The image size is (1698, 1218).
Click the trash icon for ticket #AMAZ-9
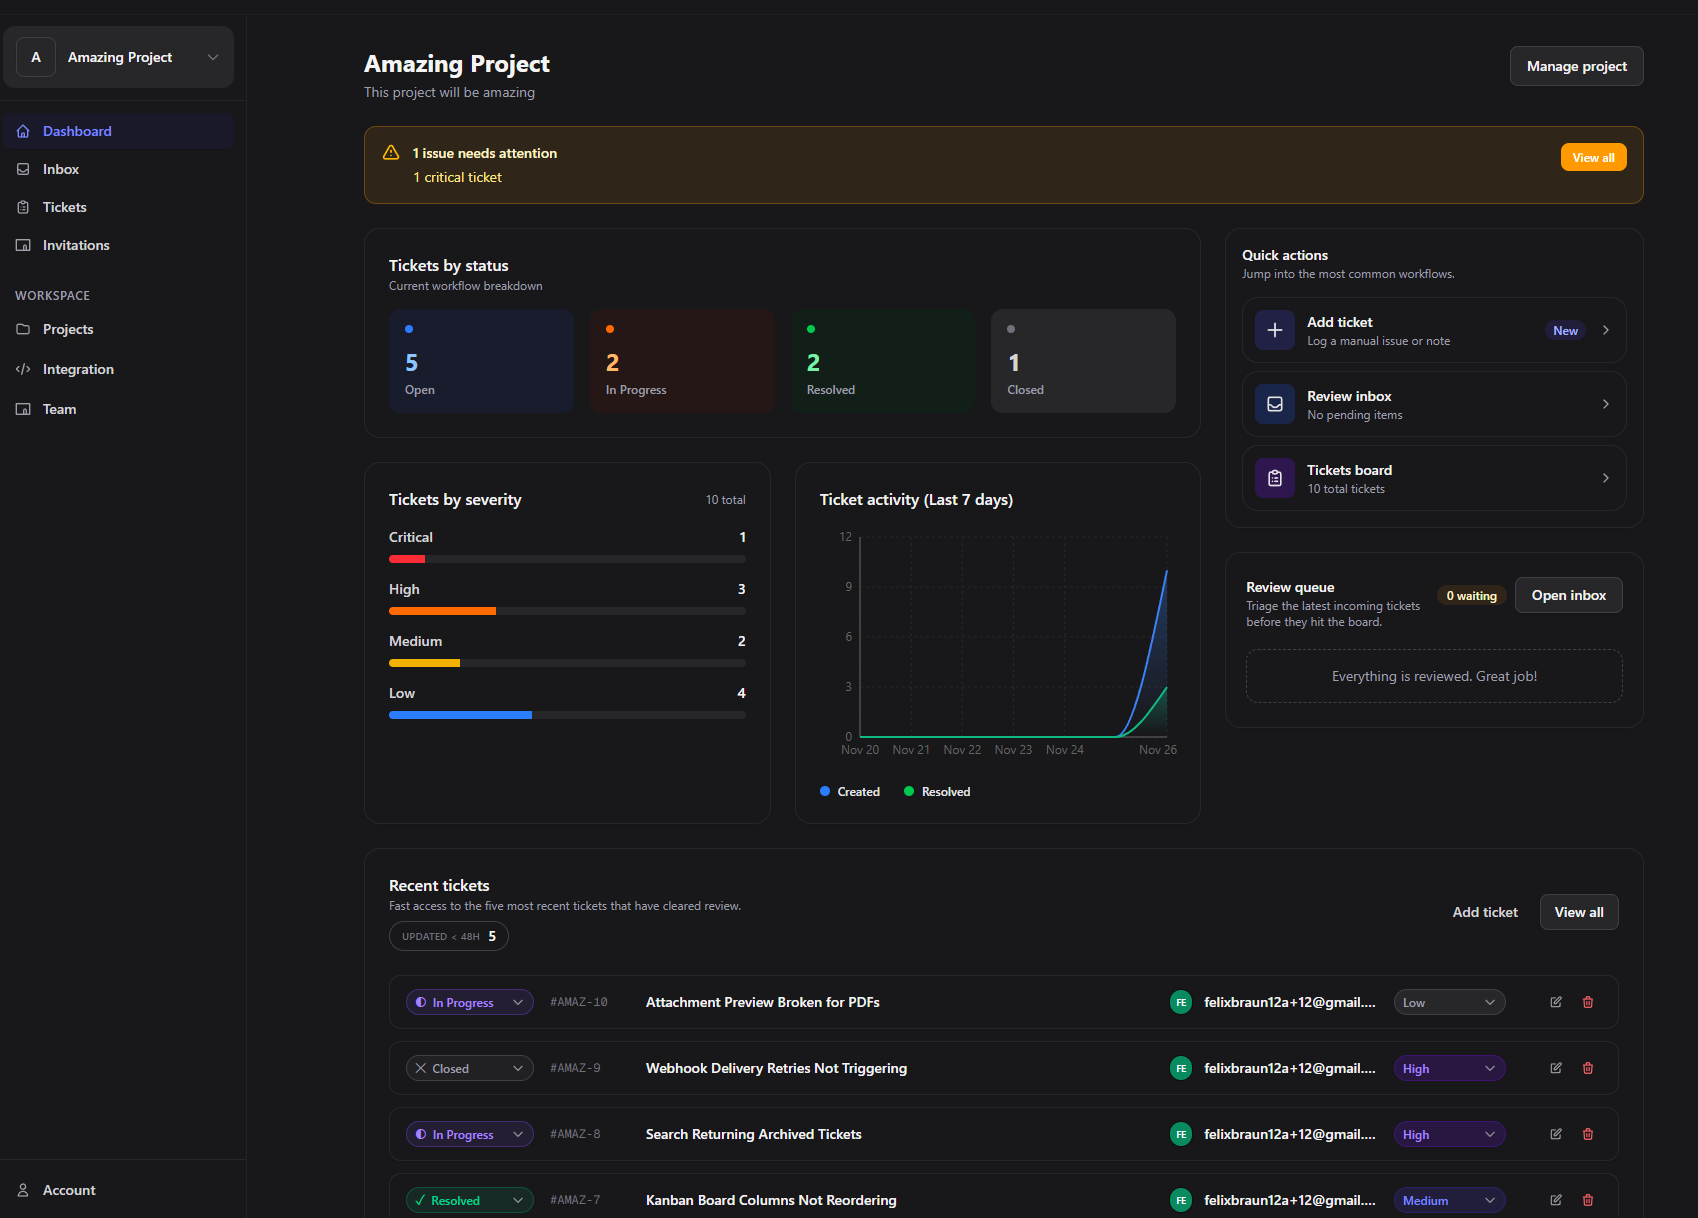tap(1587, 1068)
